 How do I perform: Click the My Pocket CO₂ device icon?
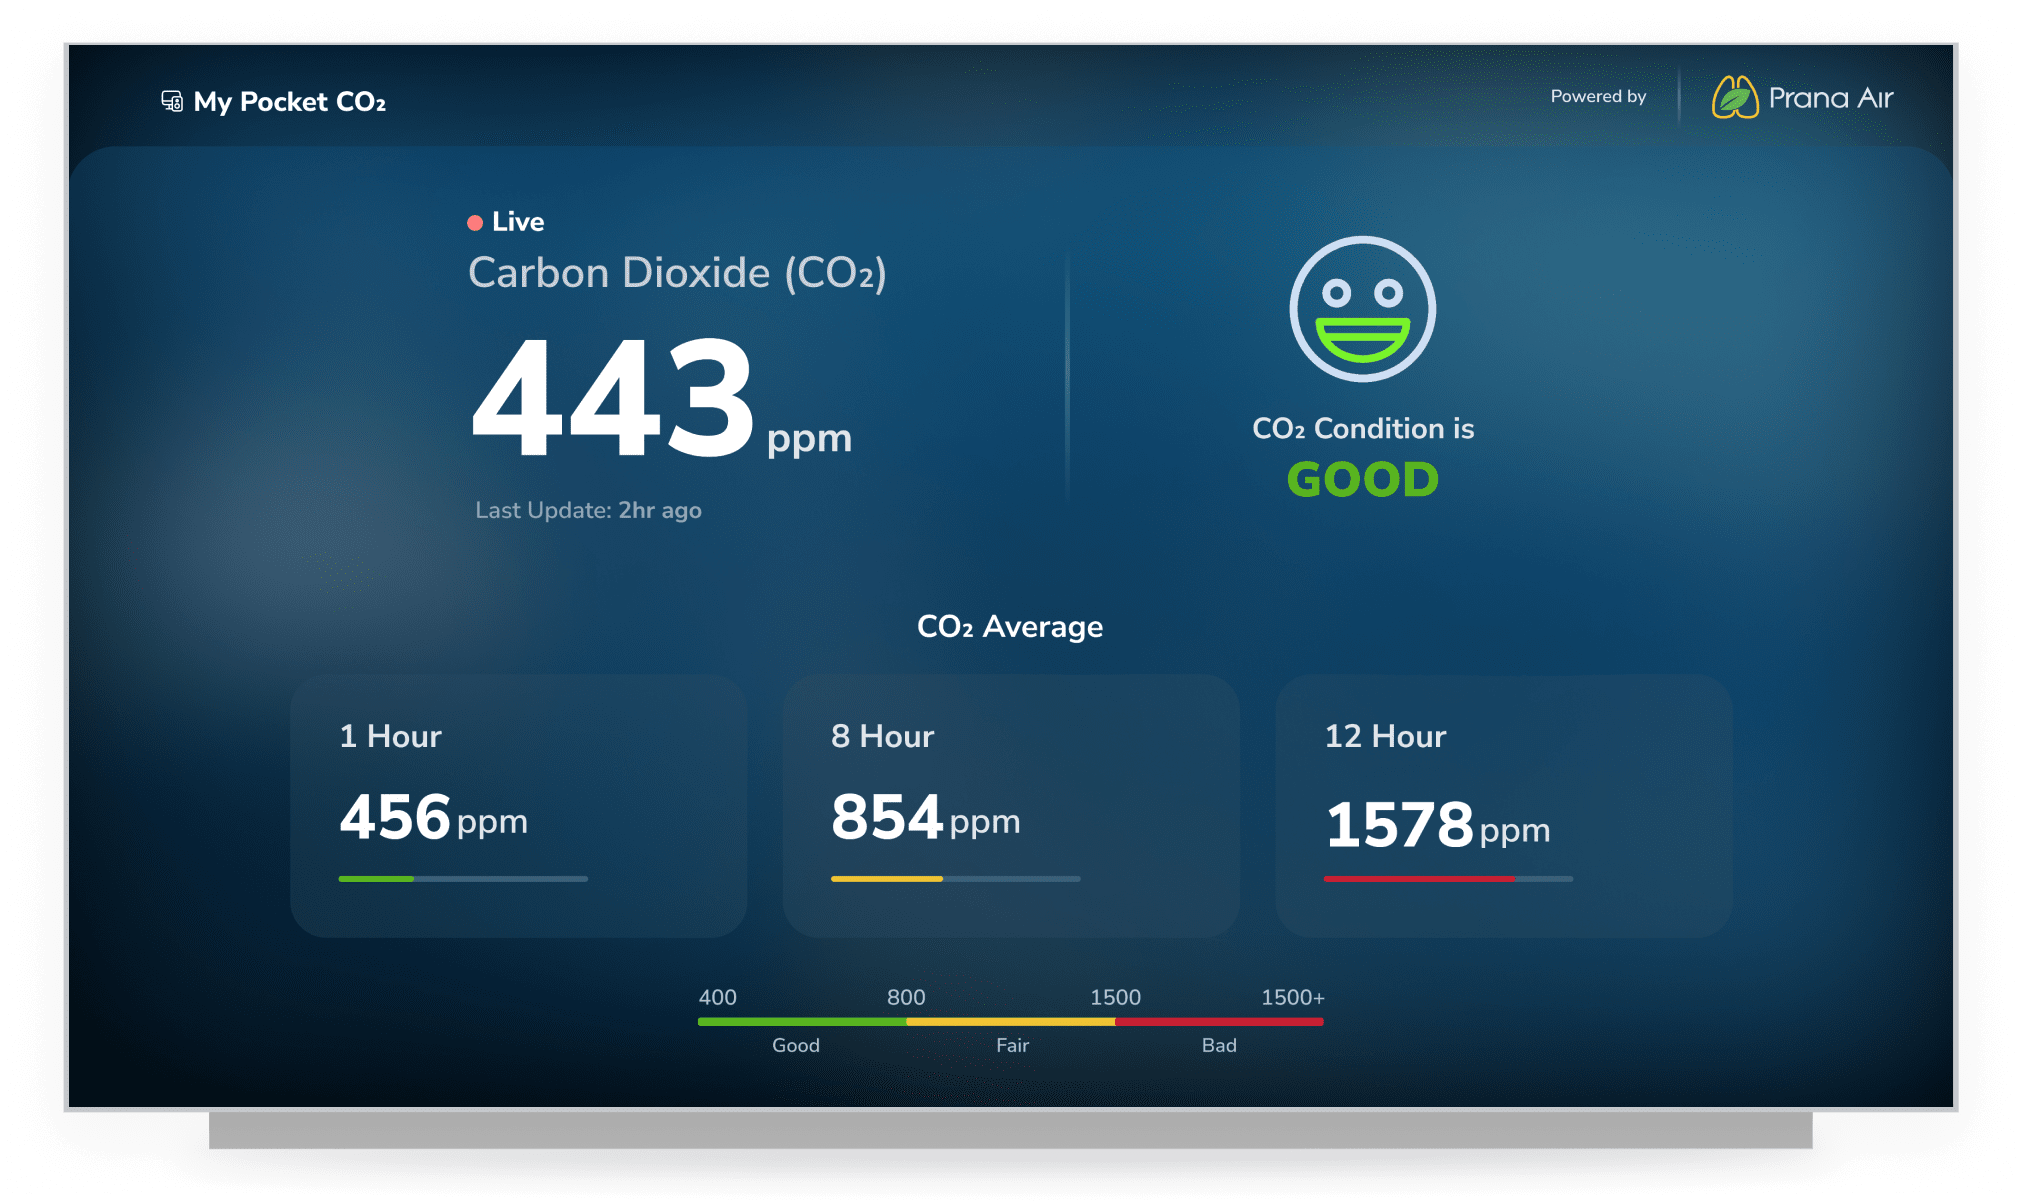coord(172,99)
